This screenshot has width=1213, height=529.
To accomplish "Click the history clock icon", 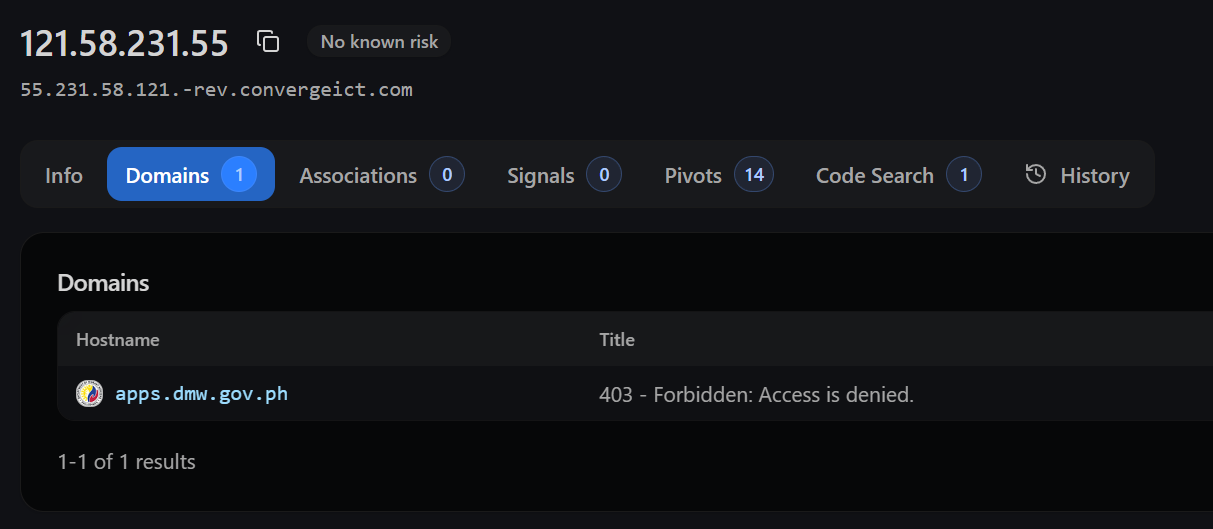I will [1036, 175].
